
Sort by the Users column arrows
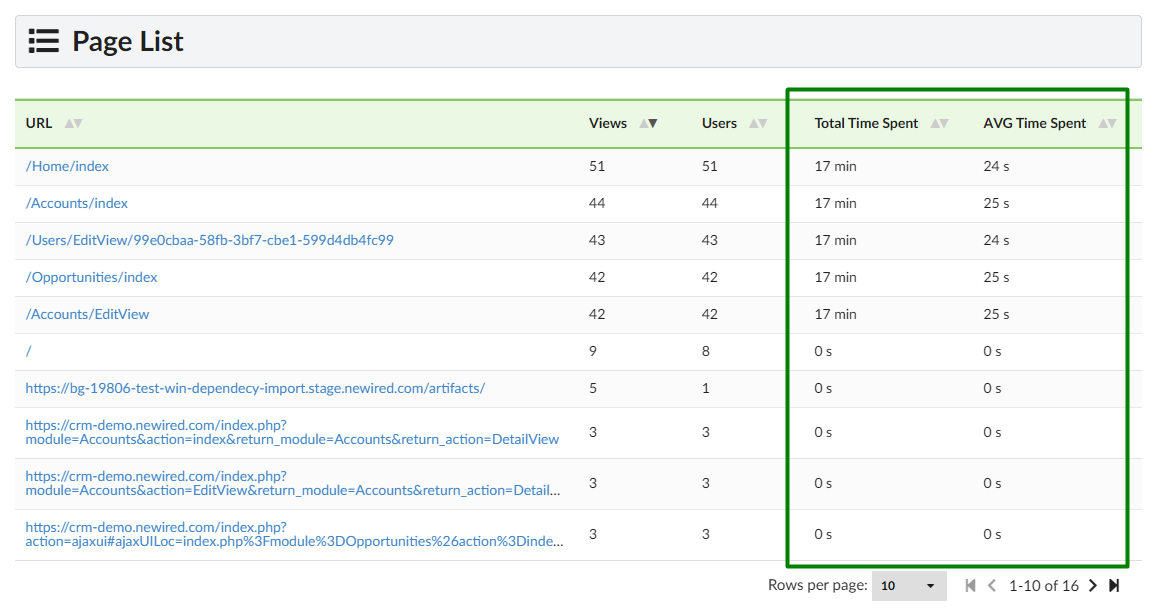(758, 124)
